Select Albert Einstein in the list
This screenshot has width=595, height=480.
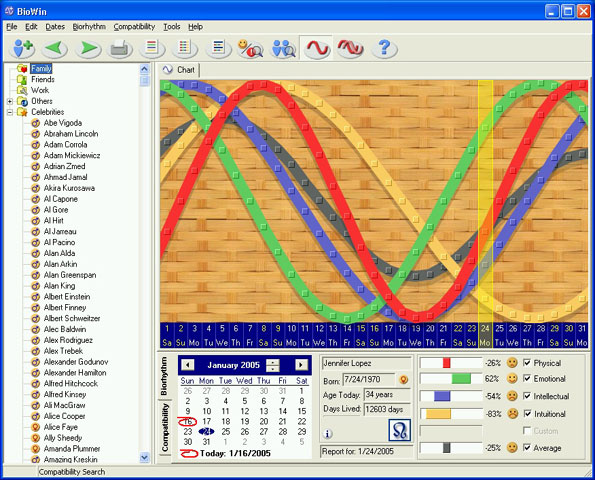pyautogui.click(x=67, y=297)
